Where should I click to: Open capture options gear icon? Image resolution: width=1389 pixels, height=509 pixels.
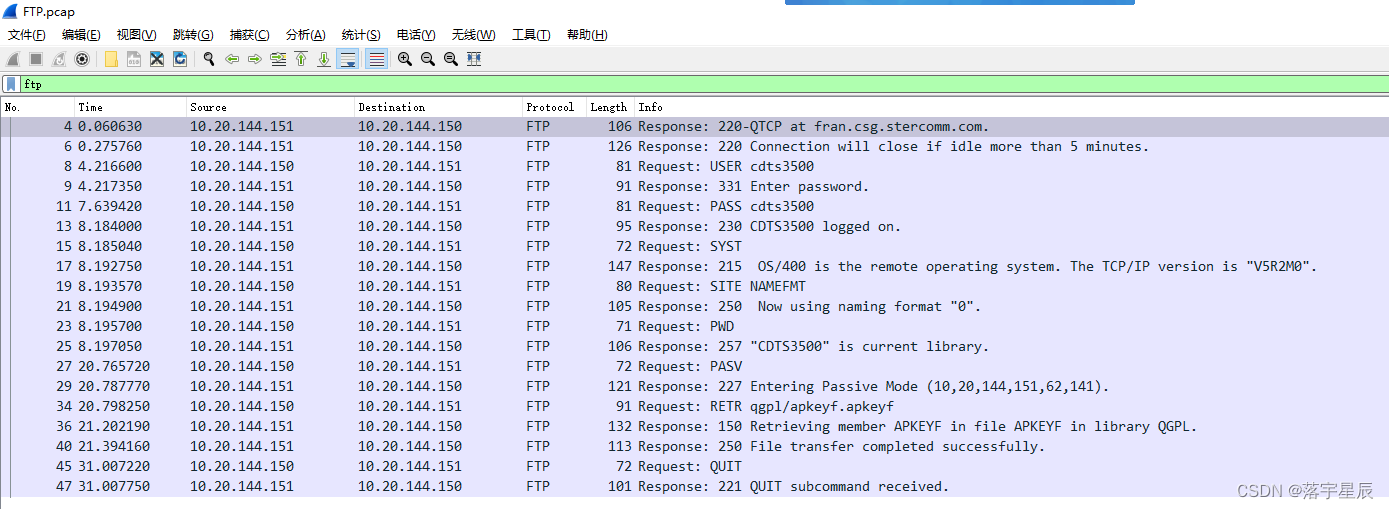82,59
